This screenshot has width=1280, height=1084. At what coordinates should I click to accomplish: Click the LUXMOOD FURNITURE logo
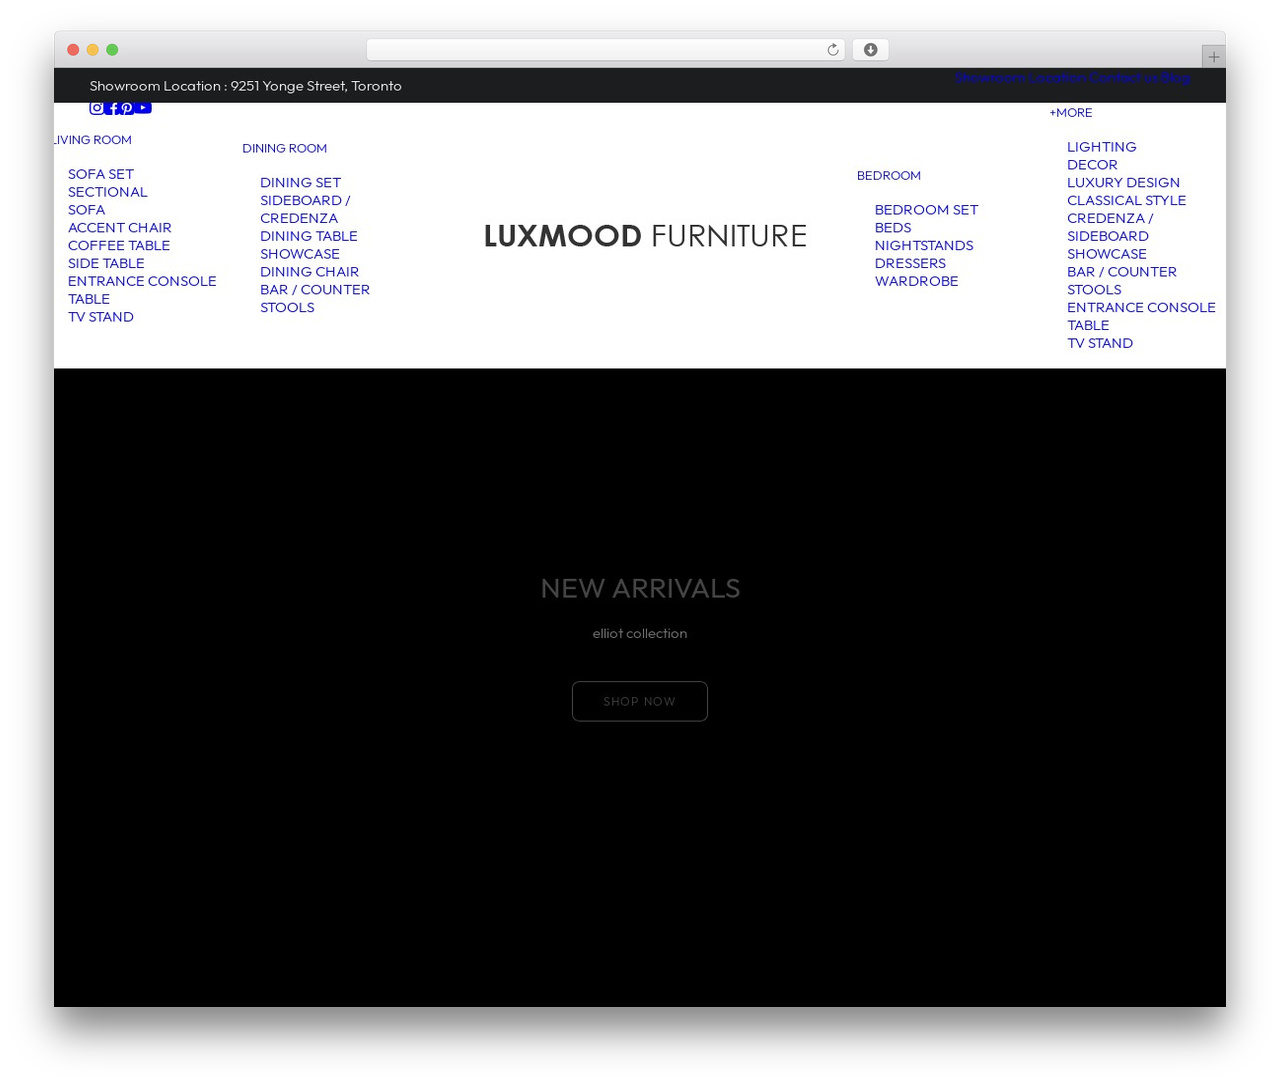point(645,236)
